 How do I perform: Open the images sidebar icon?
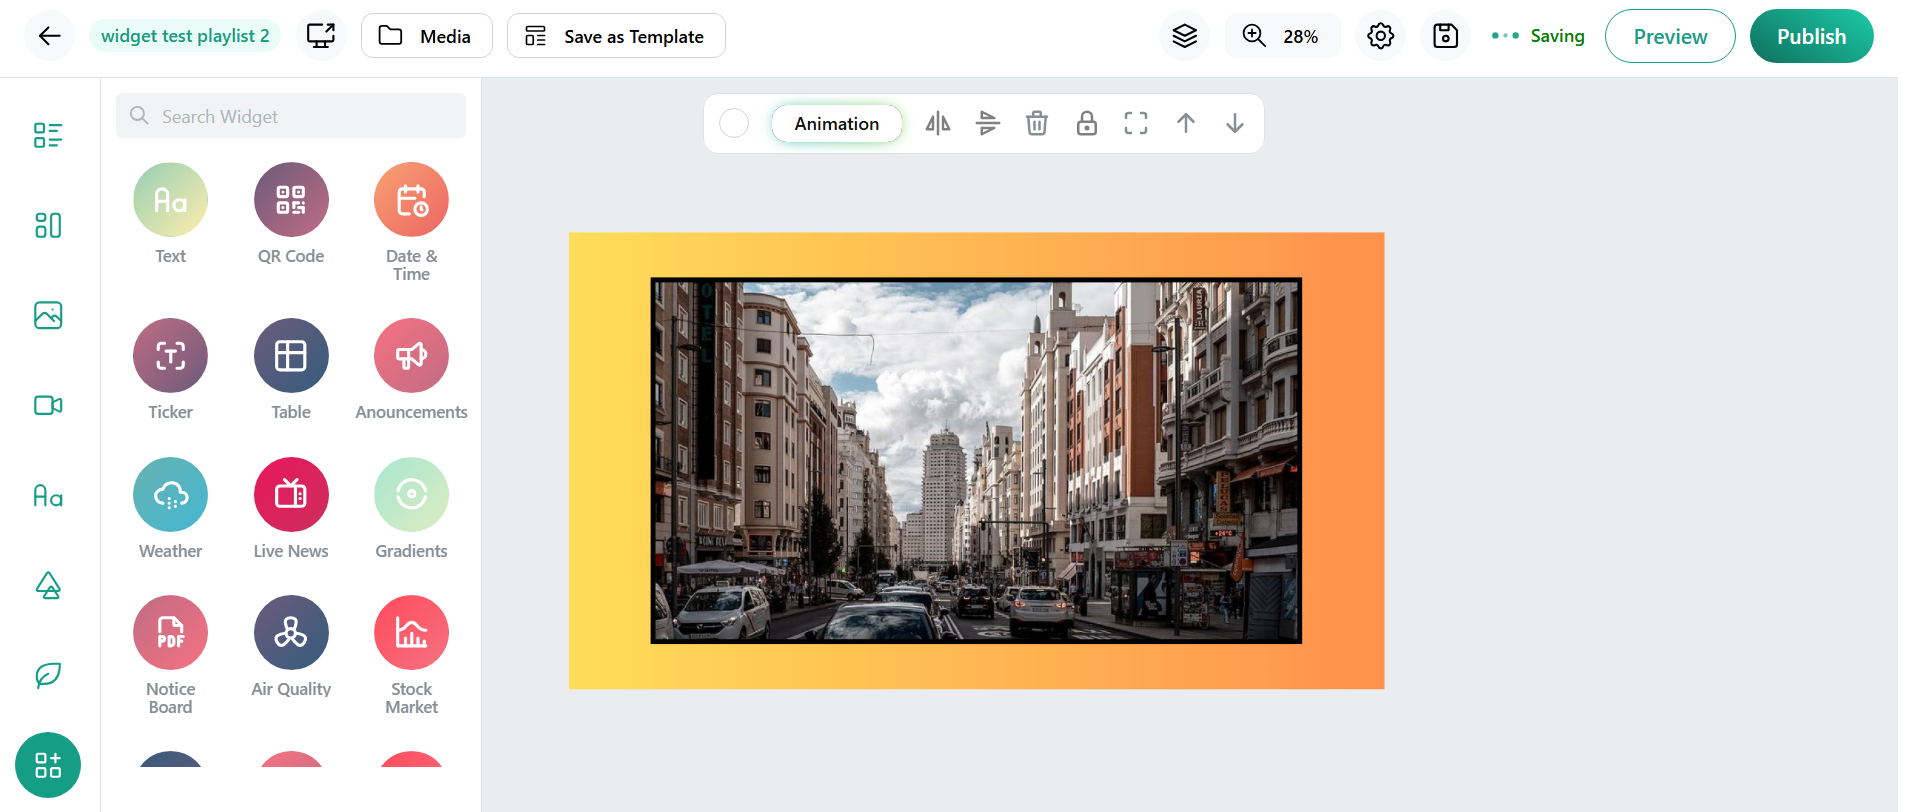click(x=48, y=315)
